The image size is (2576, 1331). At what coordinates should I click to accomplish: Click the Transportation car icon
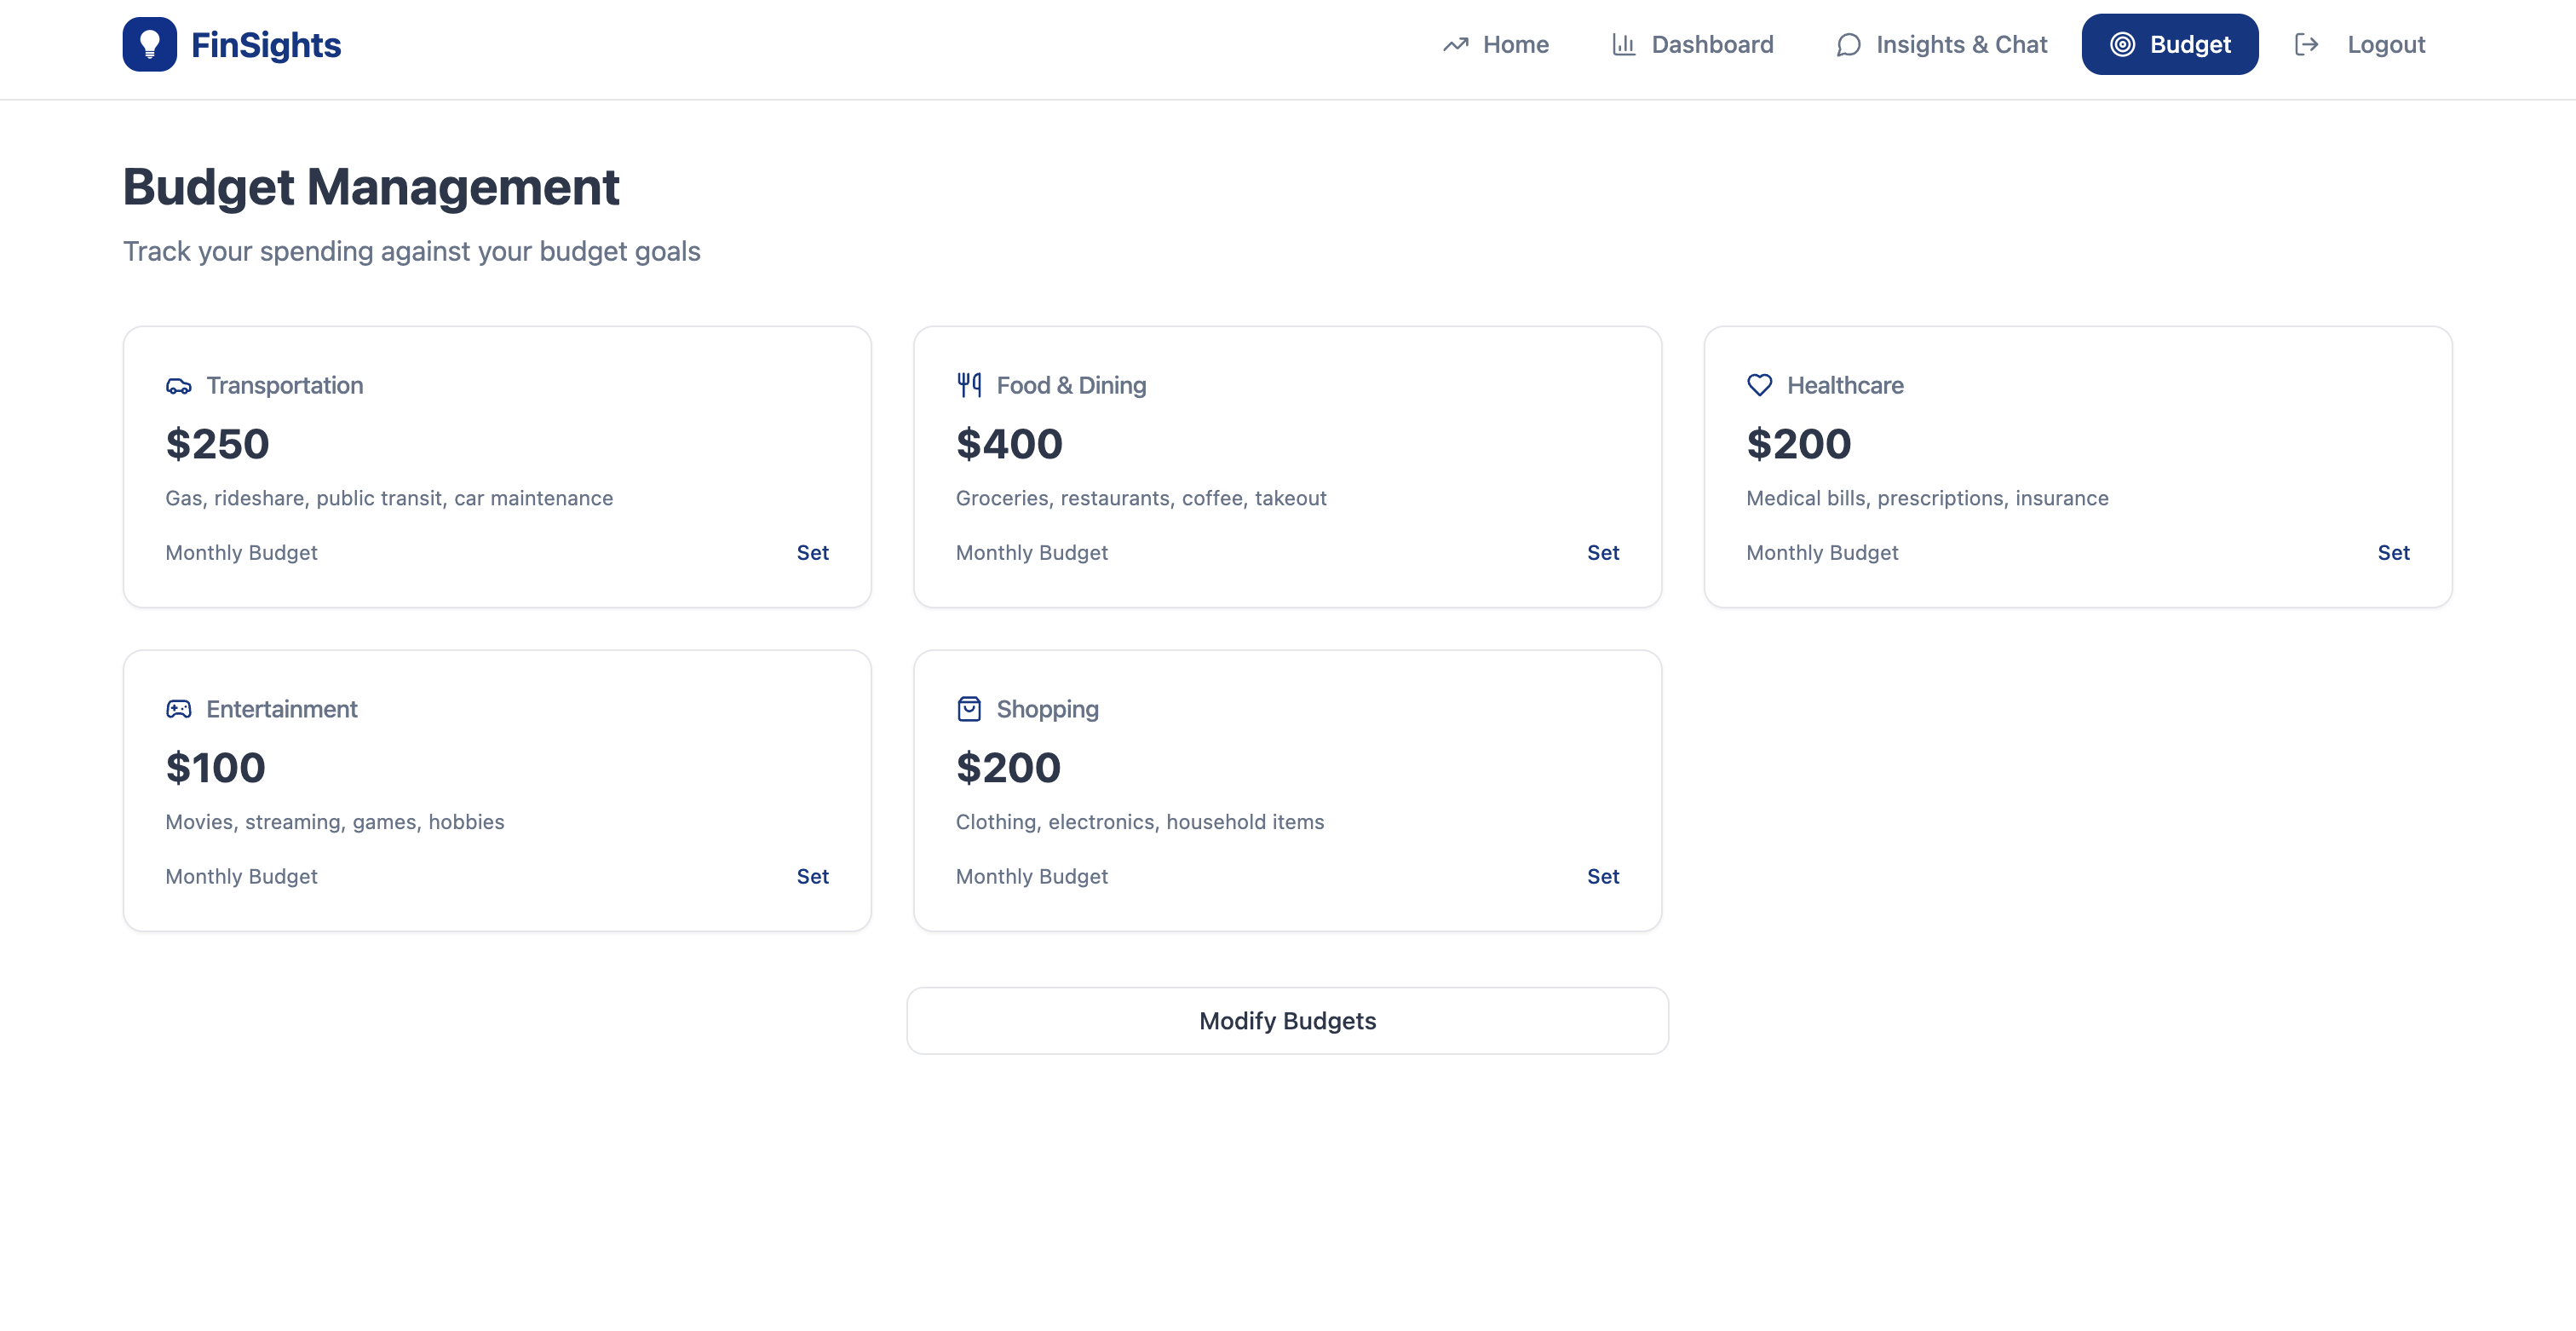click(178, 386)
